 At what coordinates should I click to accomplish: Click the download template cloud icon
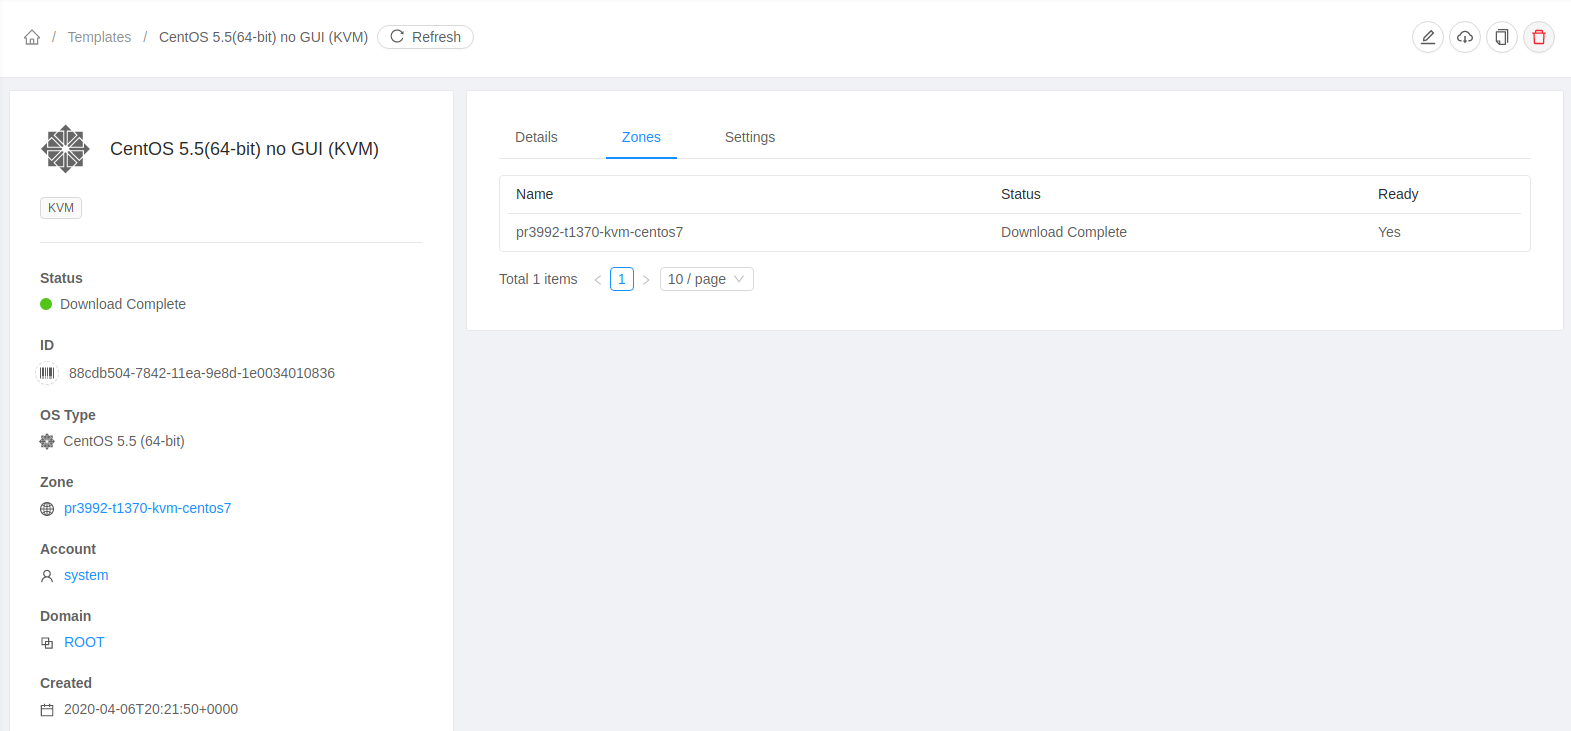coord(1465,37)
